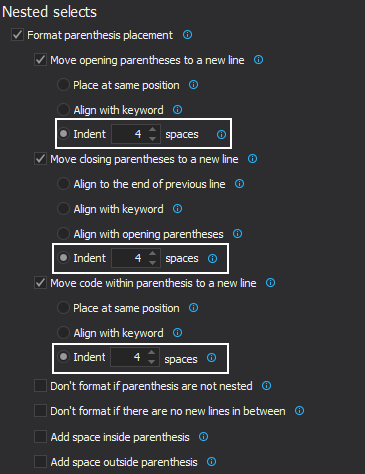
Task: Click info icon beside Add space outside parenthesis
Action: pos(211,462)
